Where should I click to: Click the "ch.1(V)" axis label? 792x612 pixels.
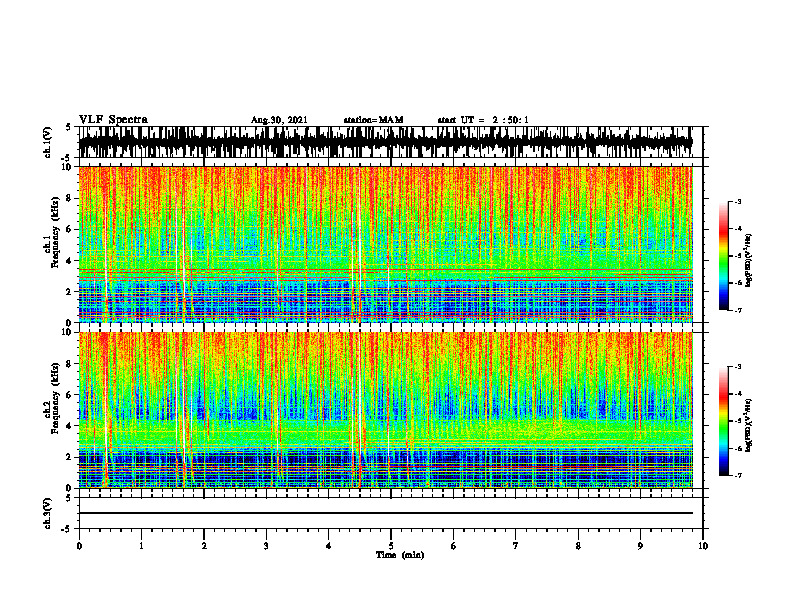pos(48,142)
